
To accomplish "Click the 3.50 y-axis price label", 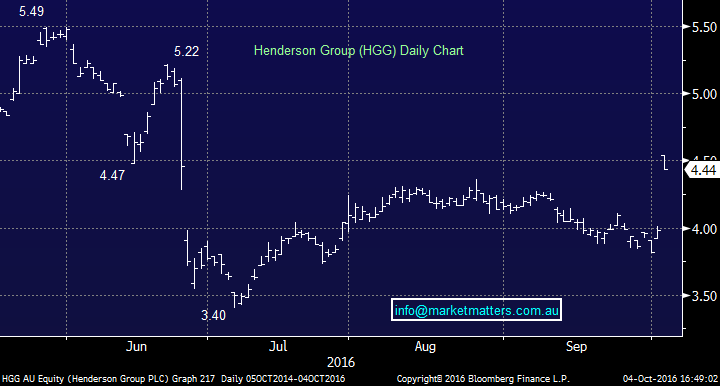I will (704, 296).
